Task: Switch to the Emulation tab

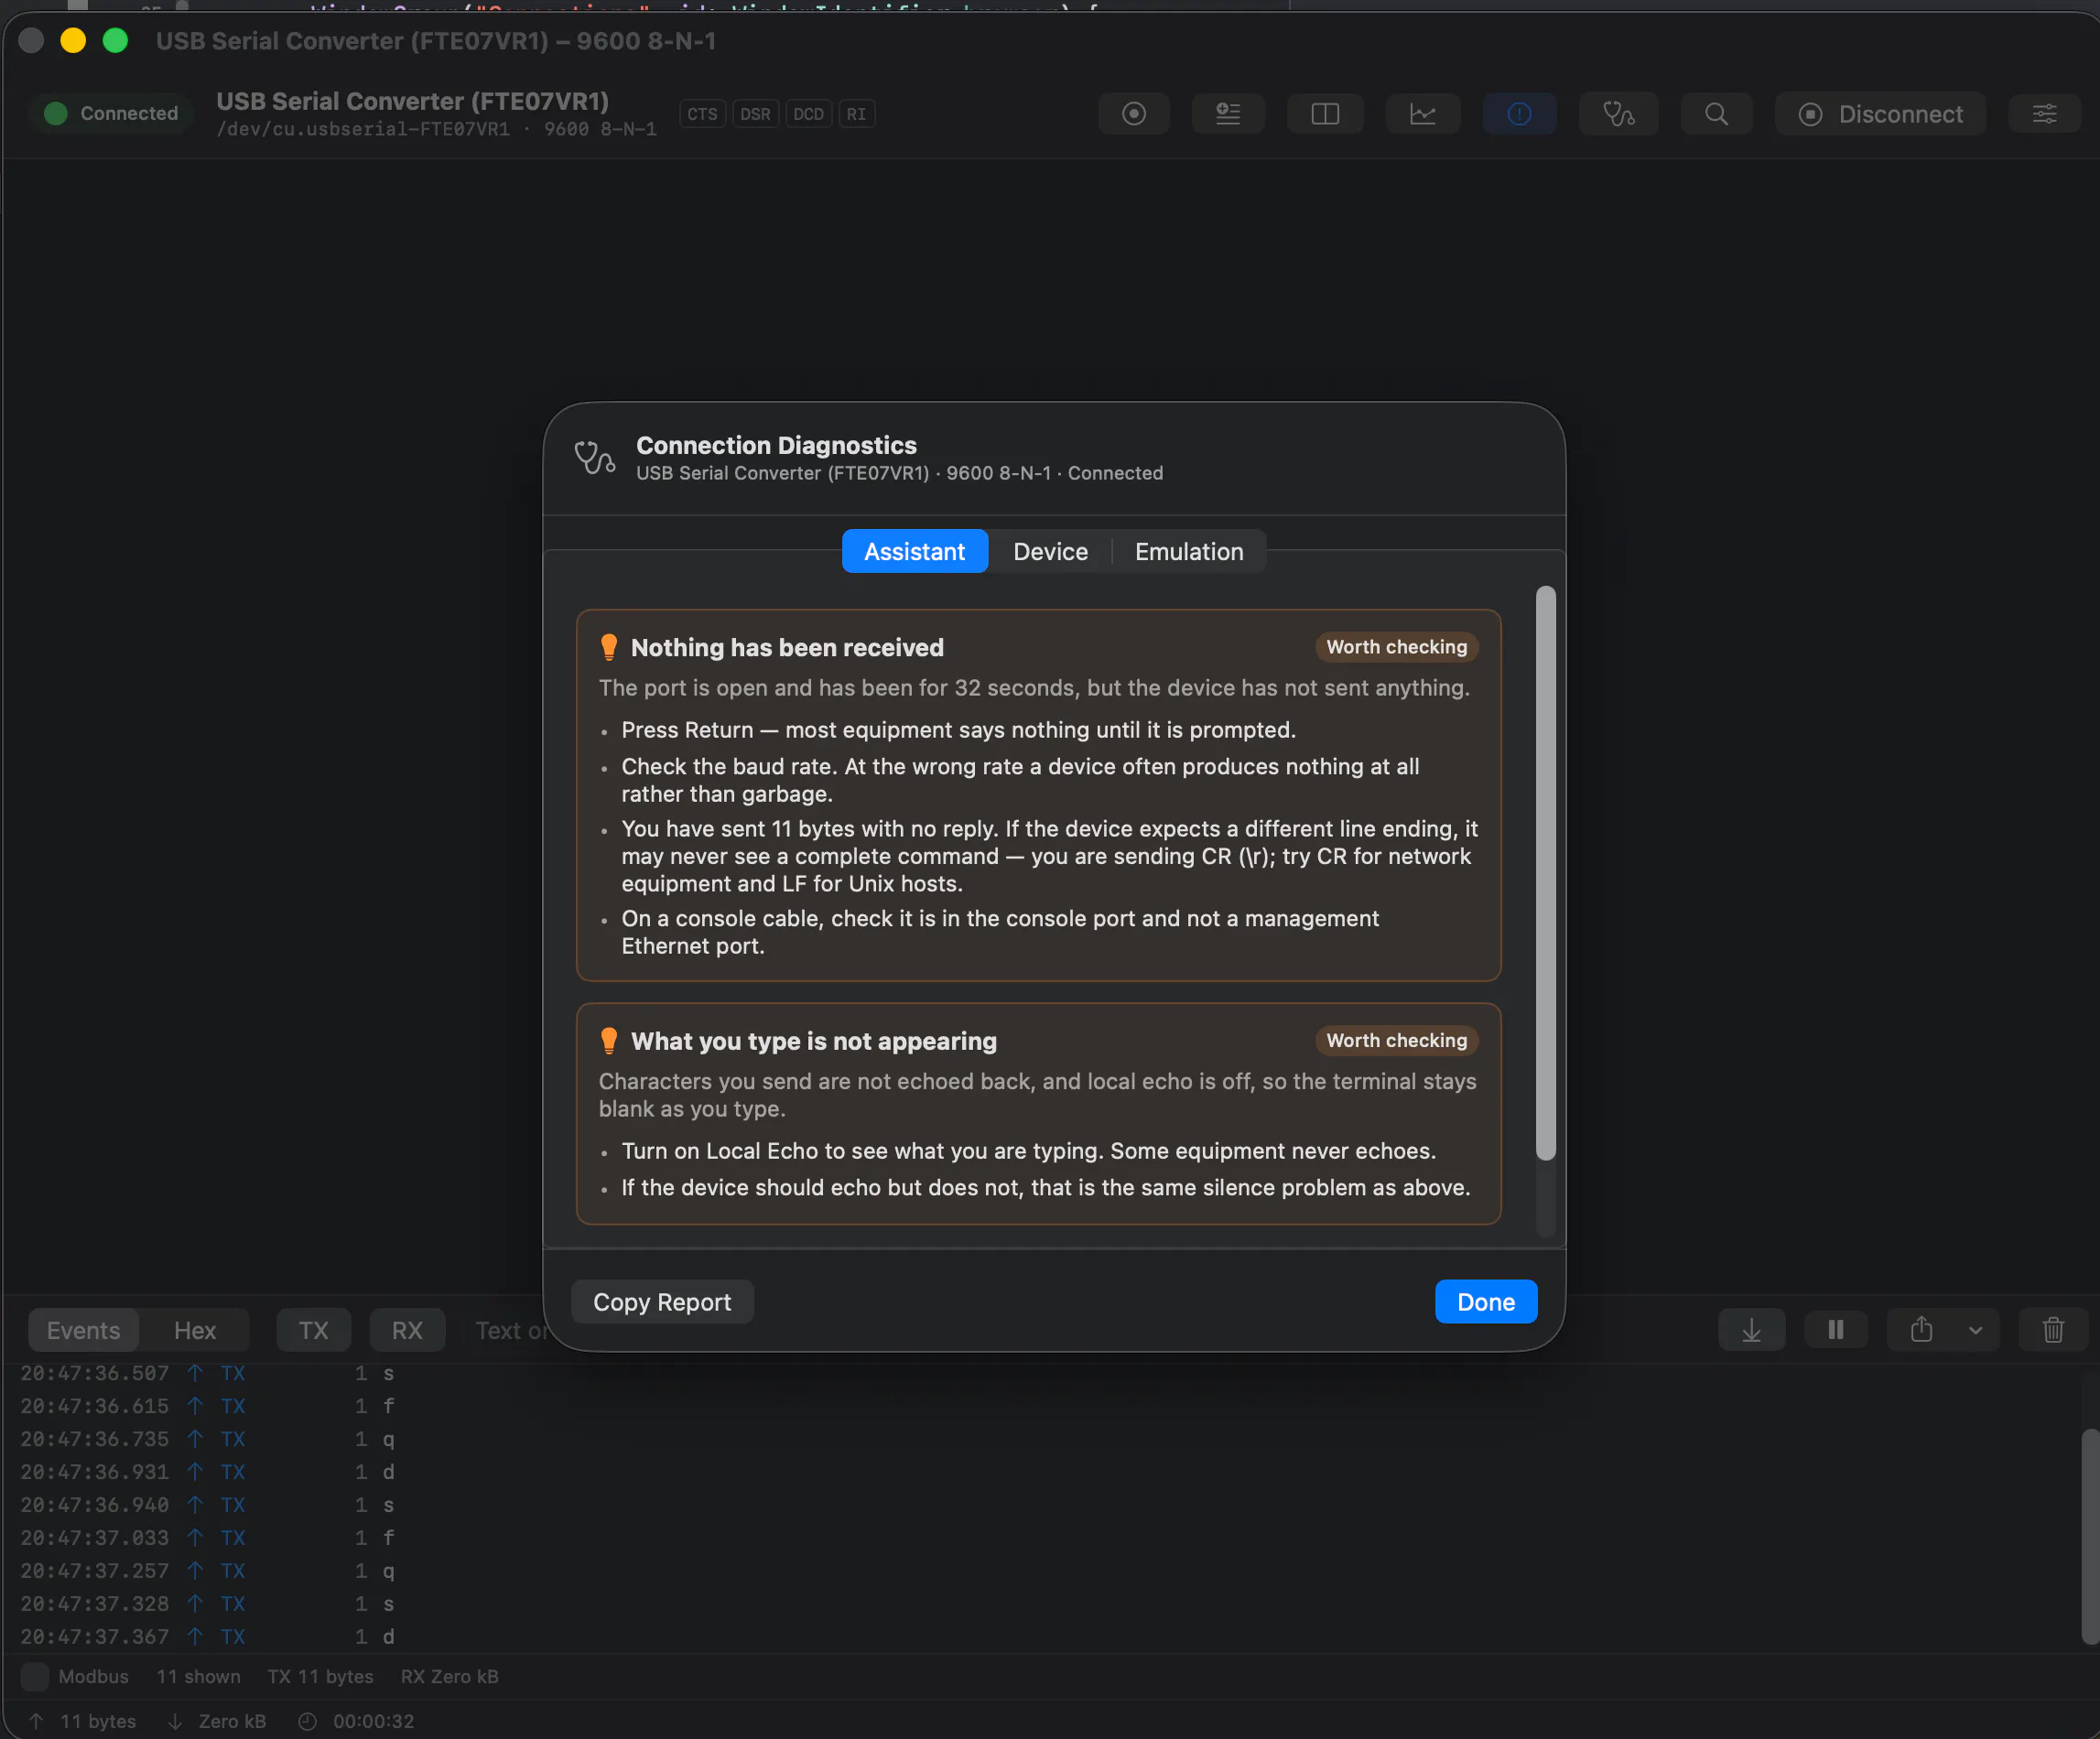Action: (1189, 552)
